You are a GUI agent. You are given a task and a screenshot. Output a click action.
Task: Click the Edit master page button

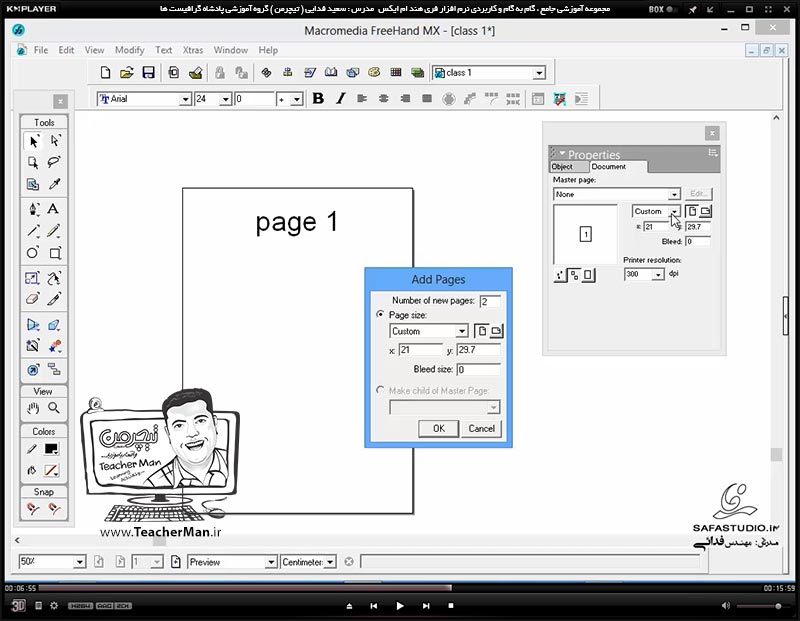coord(698,194)
